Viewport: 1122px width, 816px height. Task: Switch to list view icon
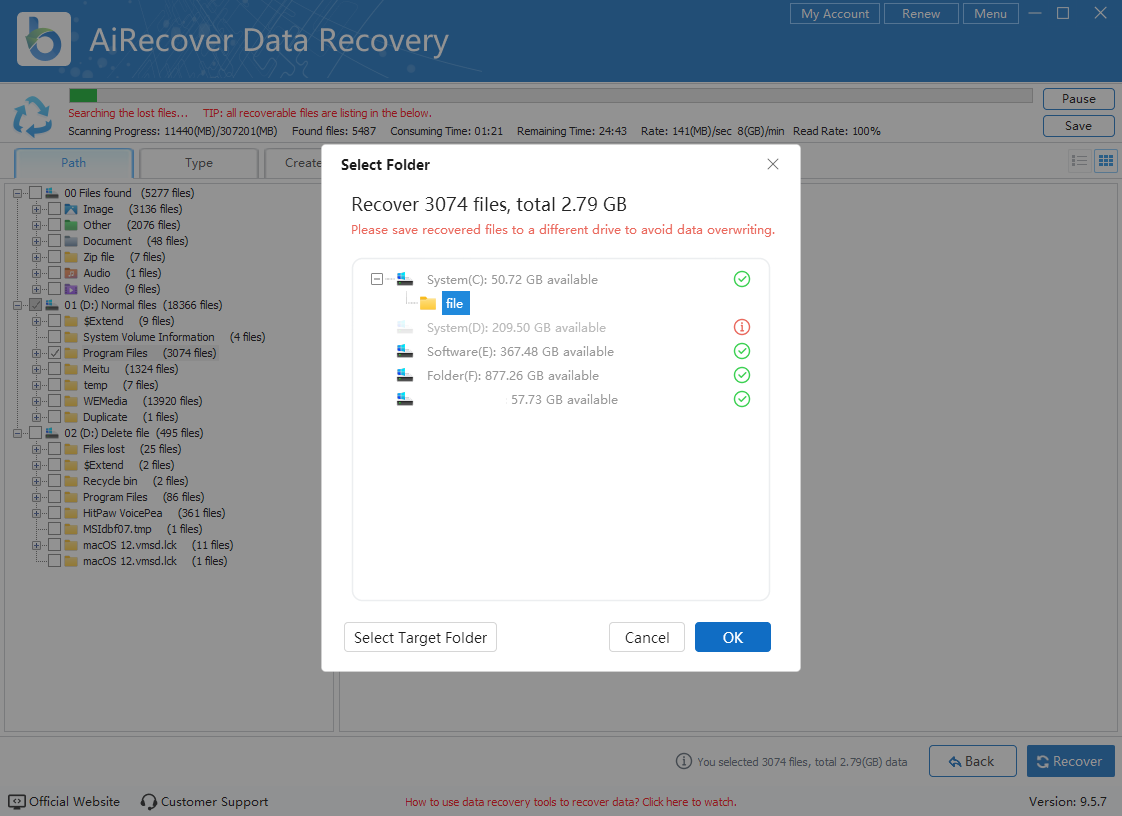1080,161
